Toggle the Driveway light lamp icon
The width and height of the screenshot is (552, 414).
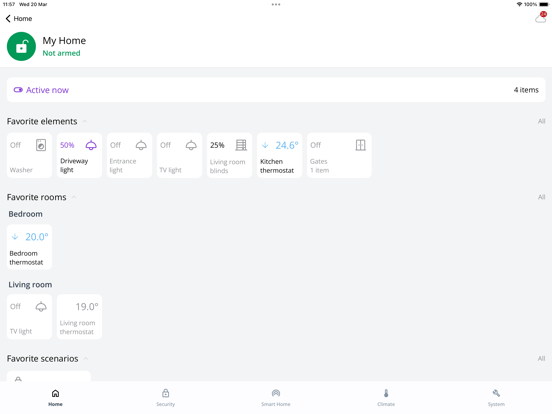click(x=91, y=145)
